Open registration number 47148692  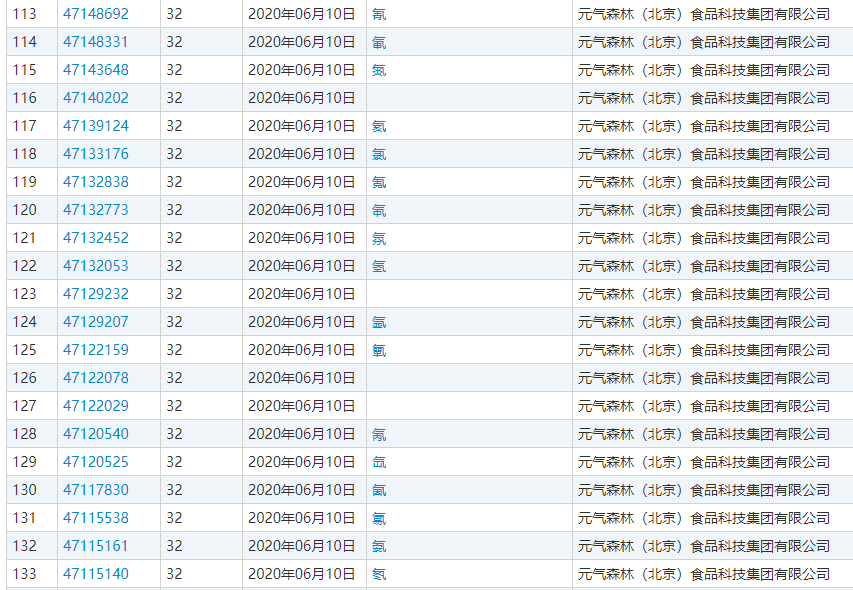click(x=96, y=14)
